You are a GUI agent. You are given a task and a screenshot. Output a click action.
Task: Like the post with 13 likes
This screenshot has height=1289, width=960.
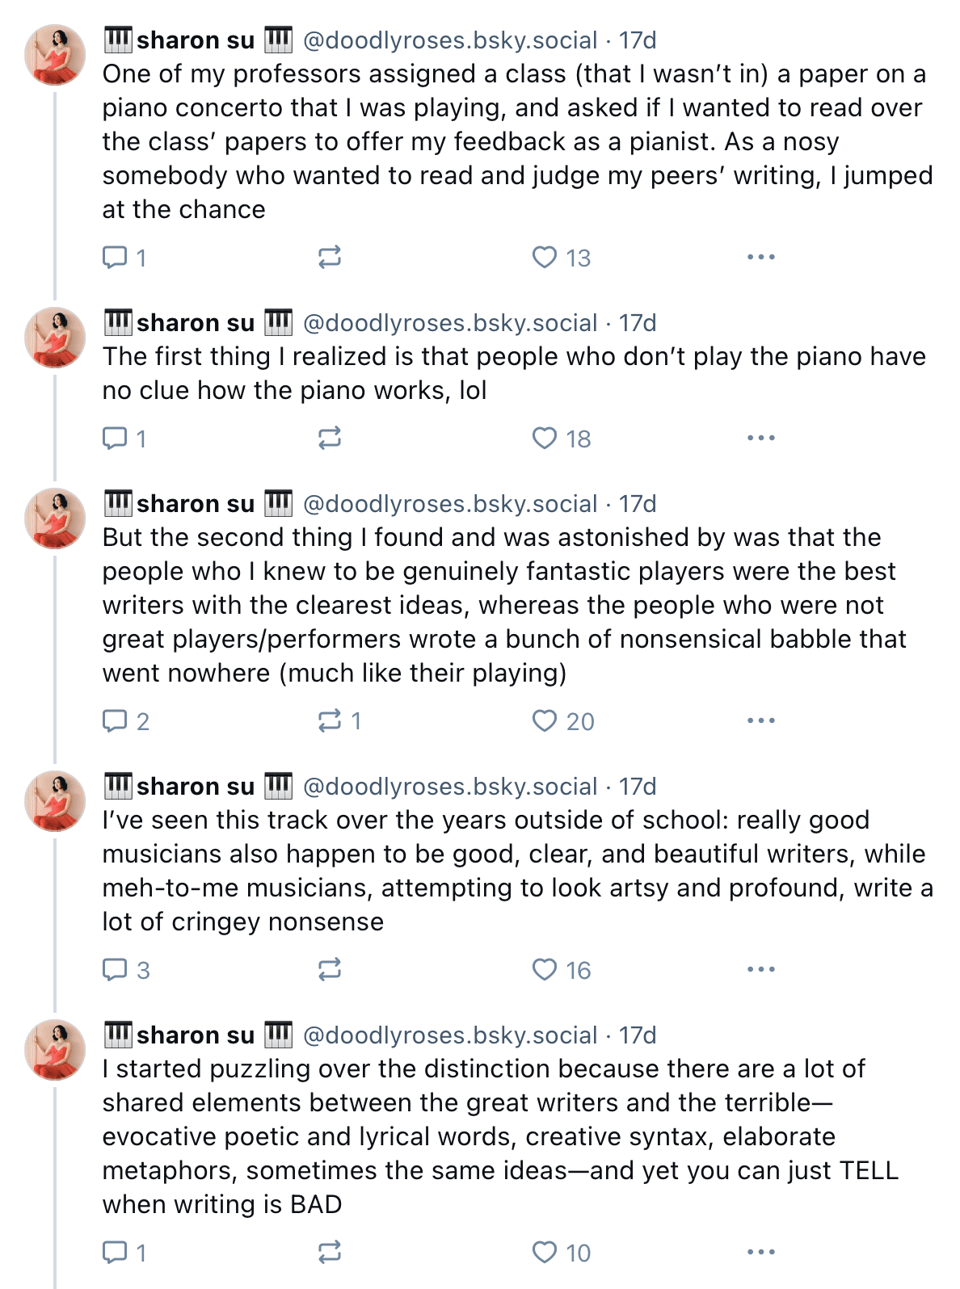544,258
